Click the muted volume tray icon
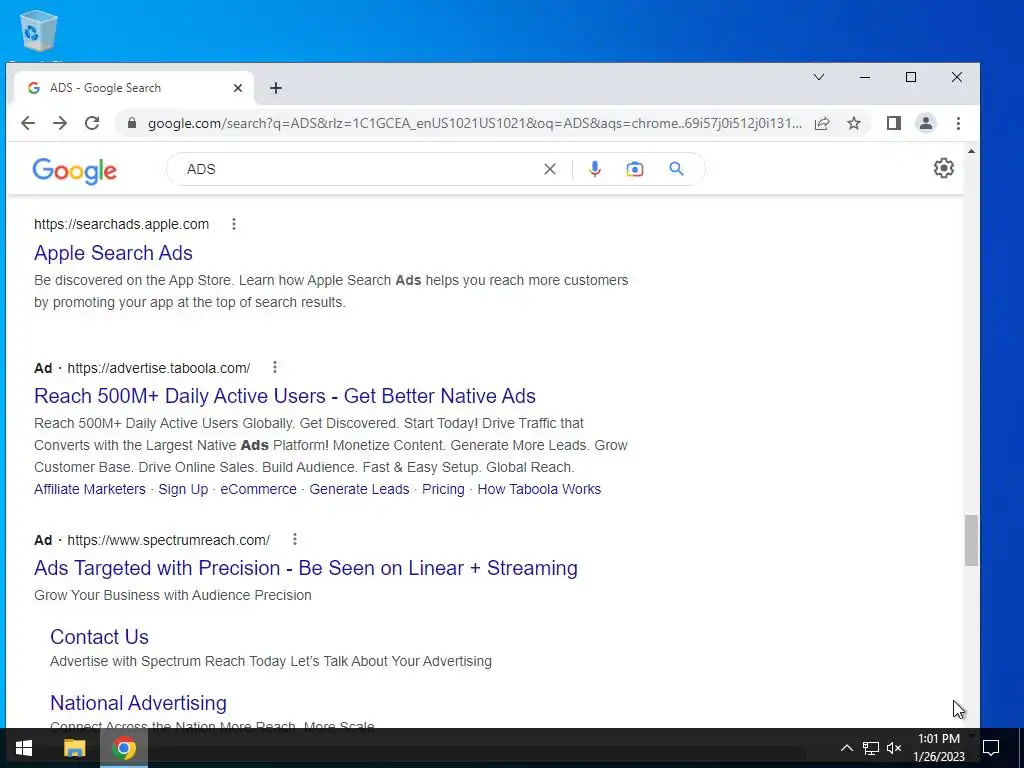Image resolution: width=1024 pixels, height=768 pixels. coord(894,748)
